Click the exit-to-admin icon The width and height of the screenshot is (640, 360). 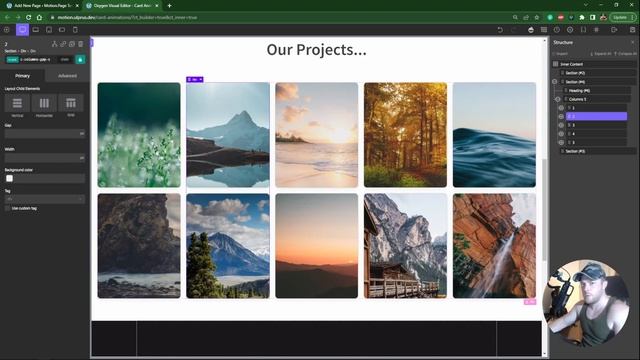click(614, 30)
